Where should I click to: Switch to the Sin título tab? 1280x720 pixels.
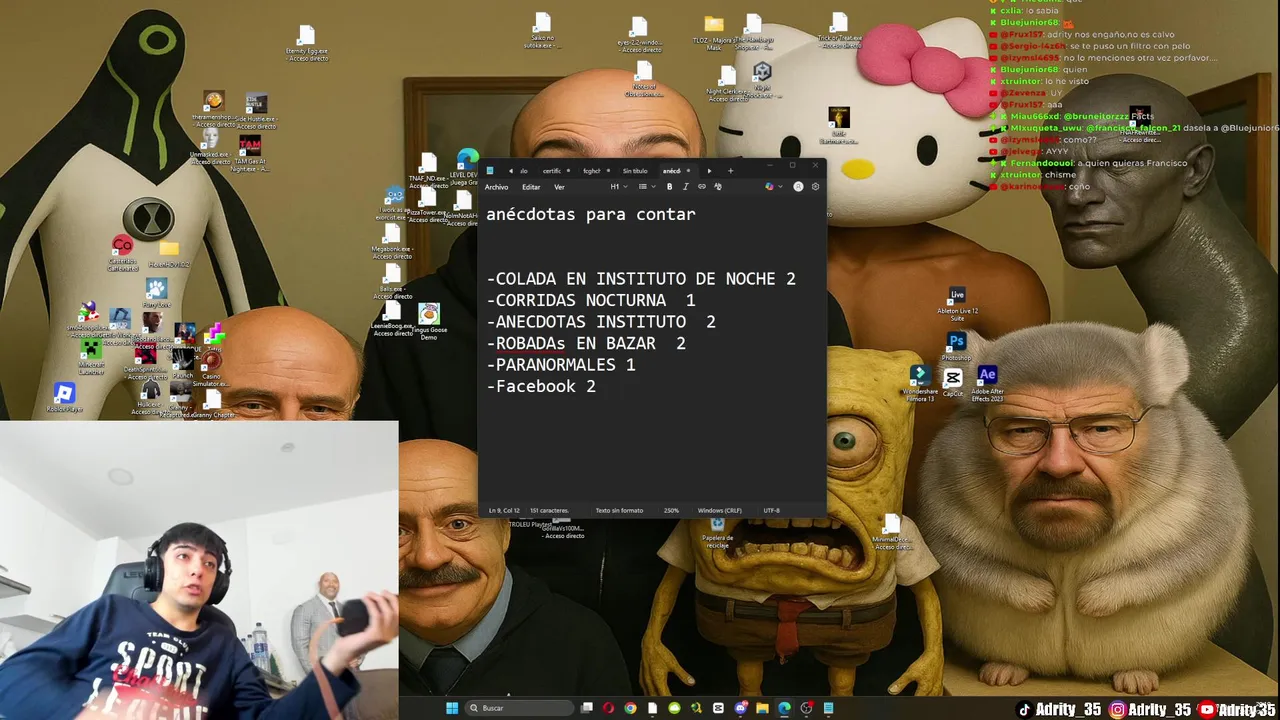tap(635, 171)
